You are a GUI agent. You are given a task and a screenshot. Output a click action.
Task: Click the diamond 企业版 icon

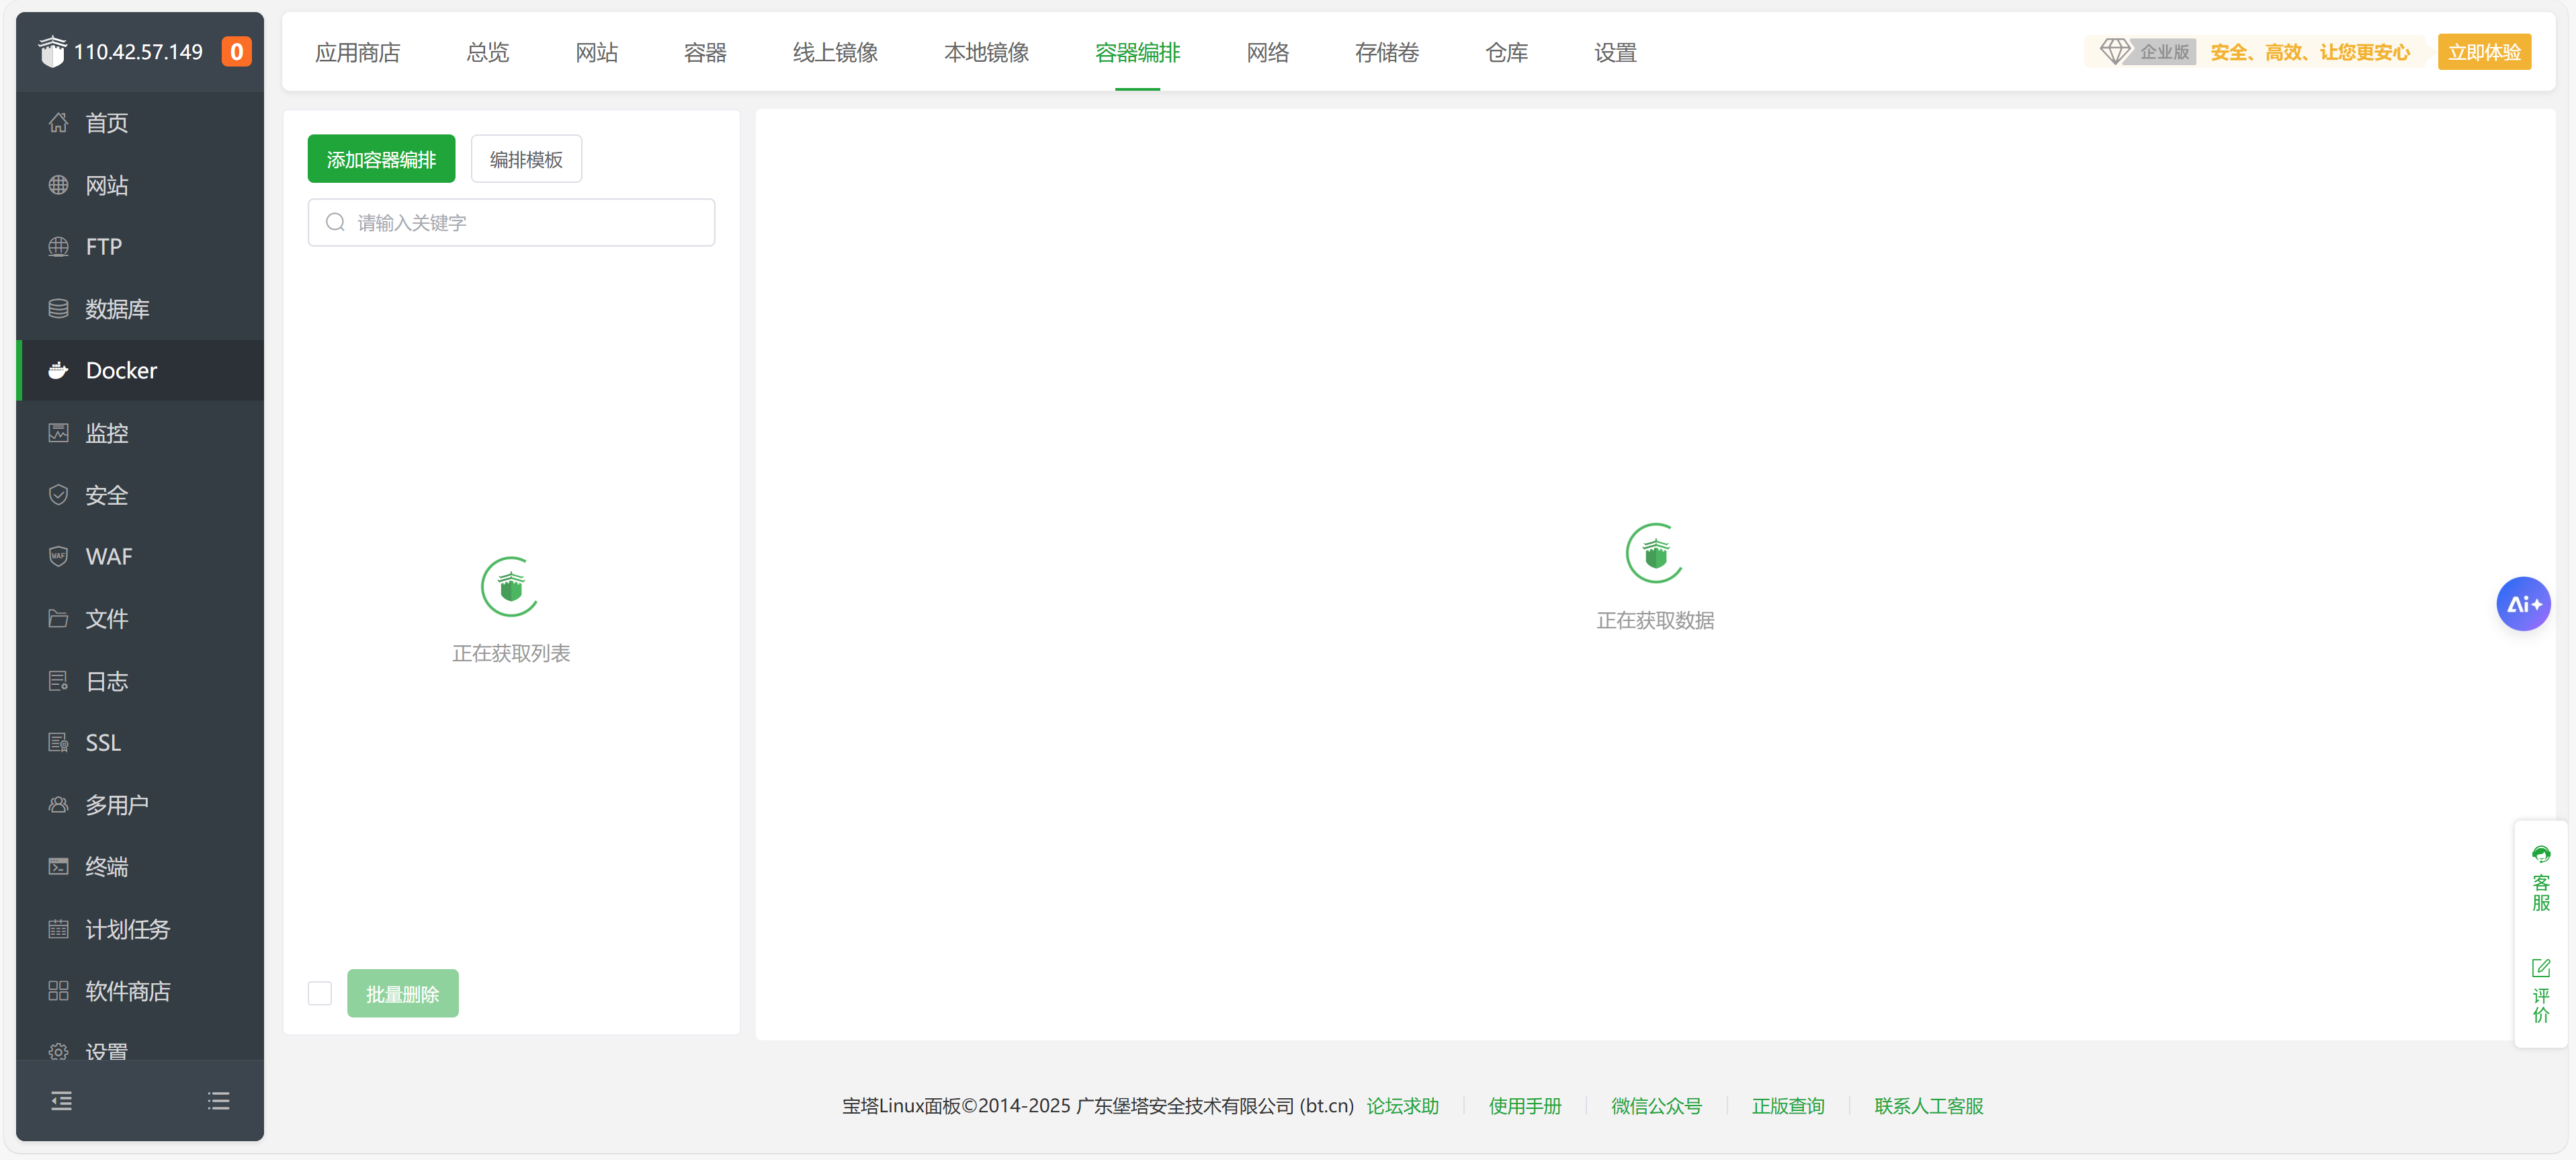click(x=2114, y=51)
